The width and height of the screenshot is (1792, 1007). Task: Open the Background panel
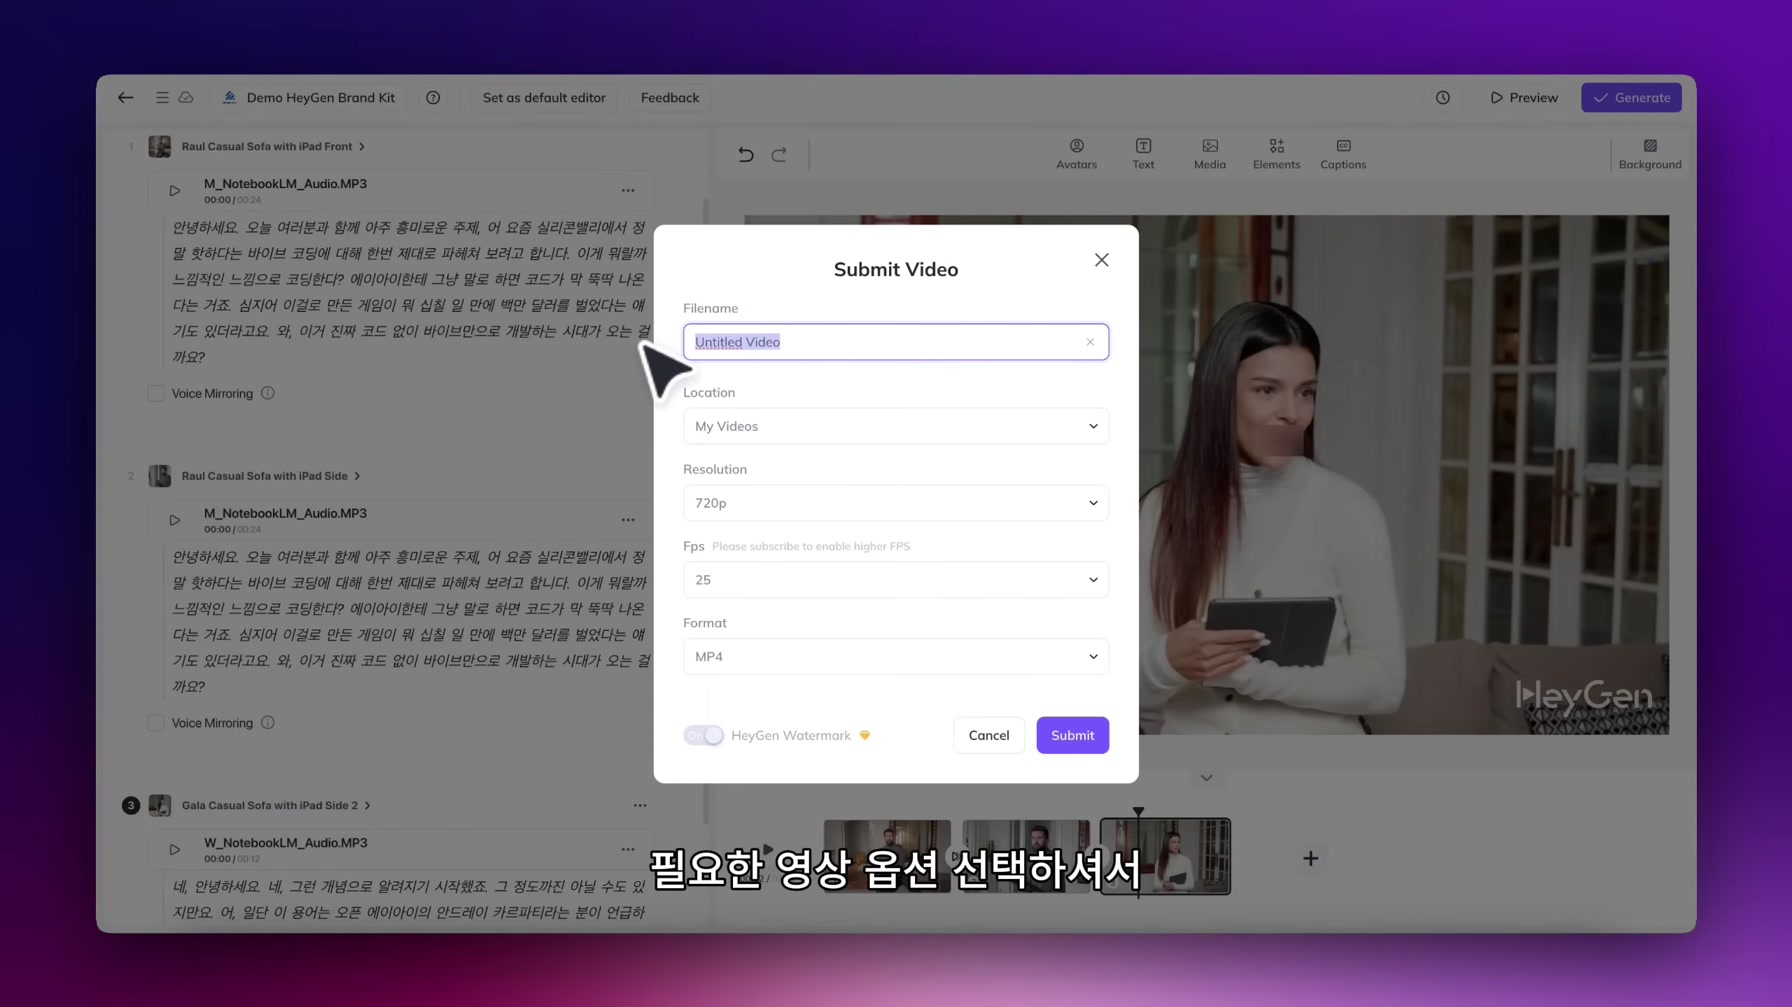pyautogui.click(x=1650, y=154)
